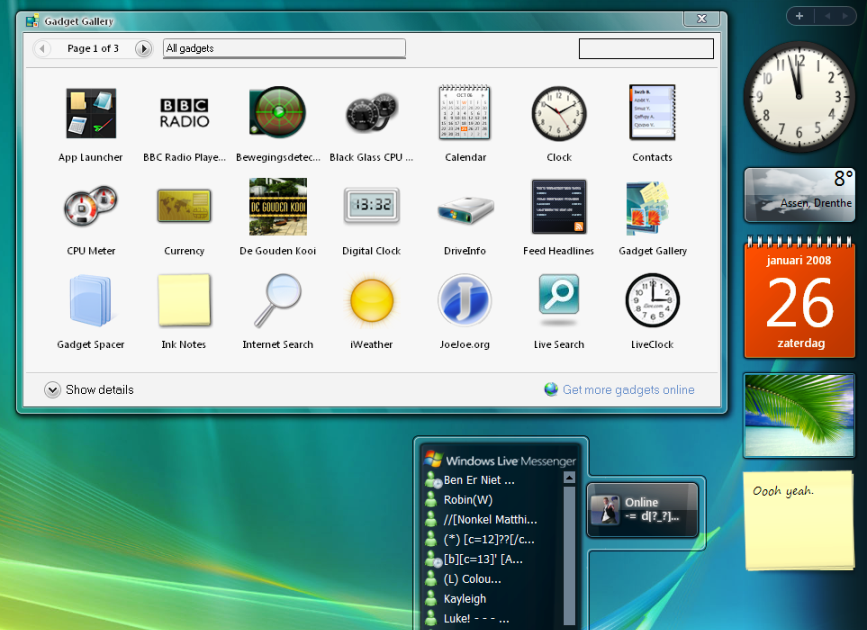Viewport: 867px width, 630px height.
Task: Click the palm beach slideshow picture
Action: tap(800, 416)
